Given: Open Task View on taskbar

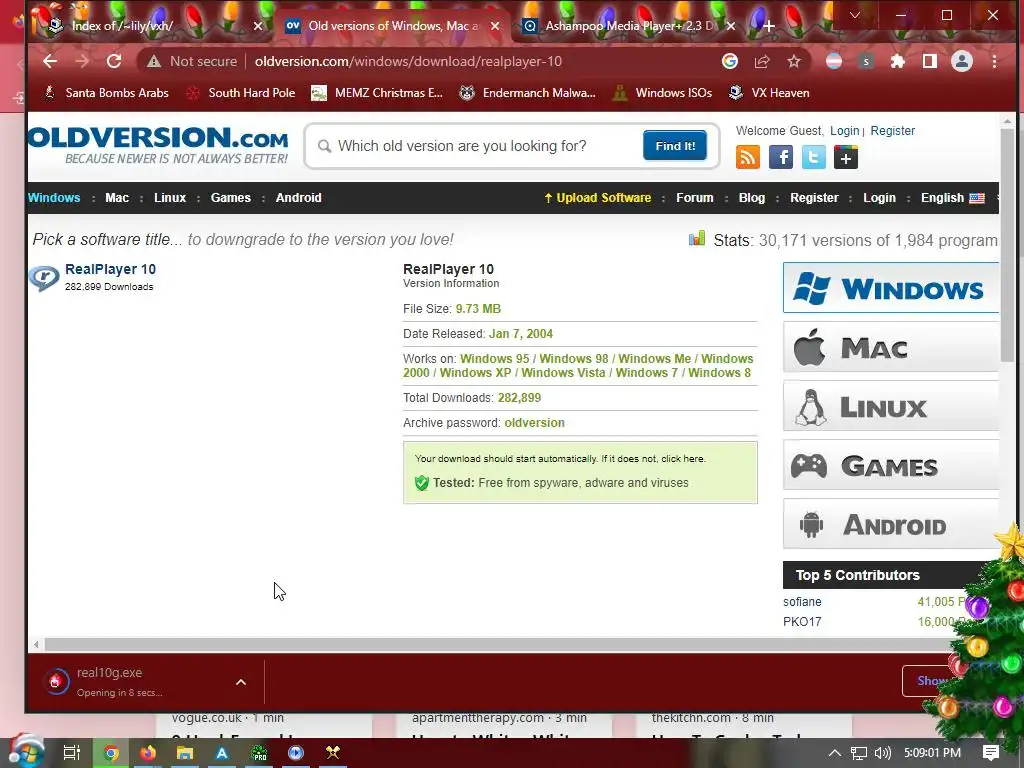Looking at the screenshot, I should [x=72, y=753].
